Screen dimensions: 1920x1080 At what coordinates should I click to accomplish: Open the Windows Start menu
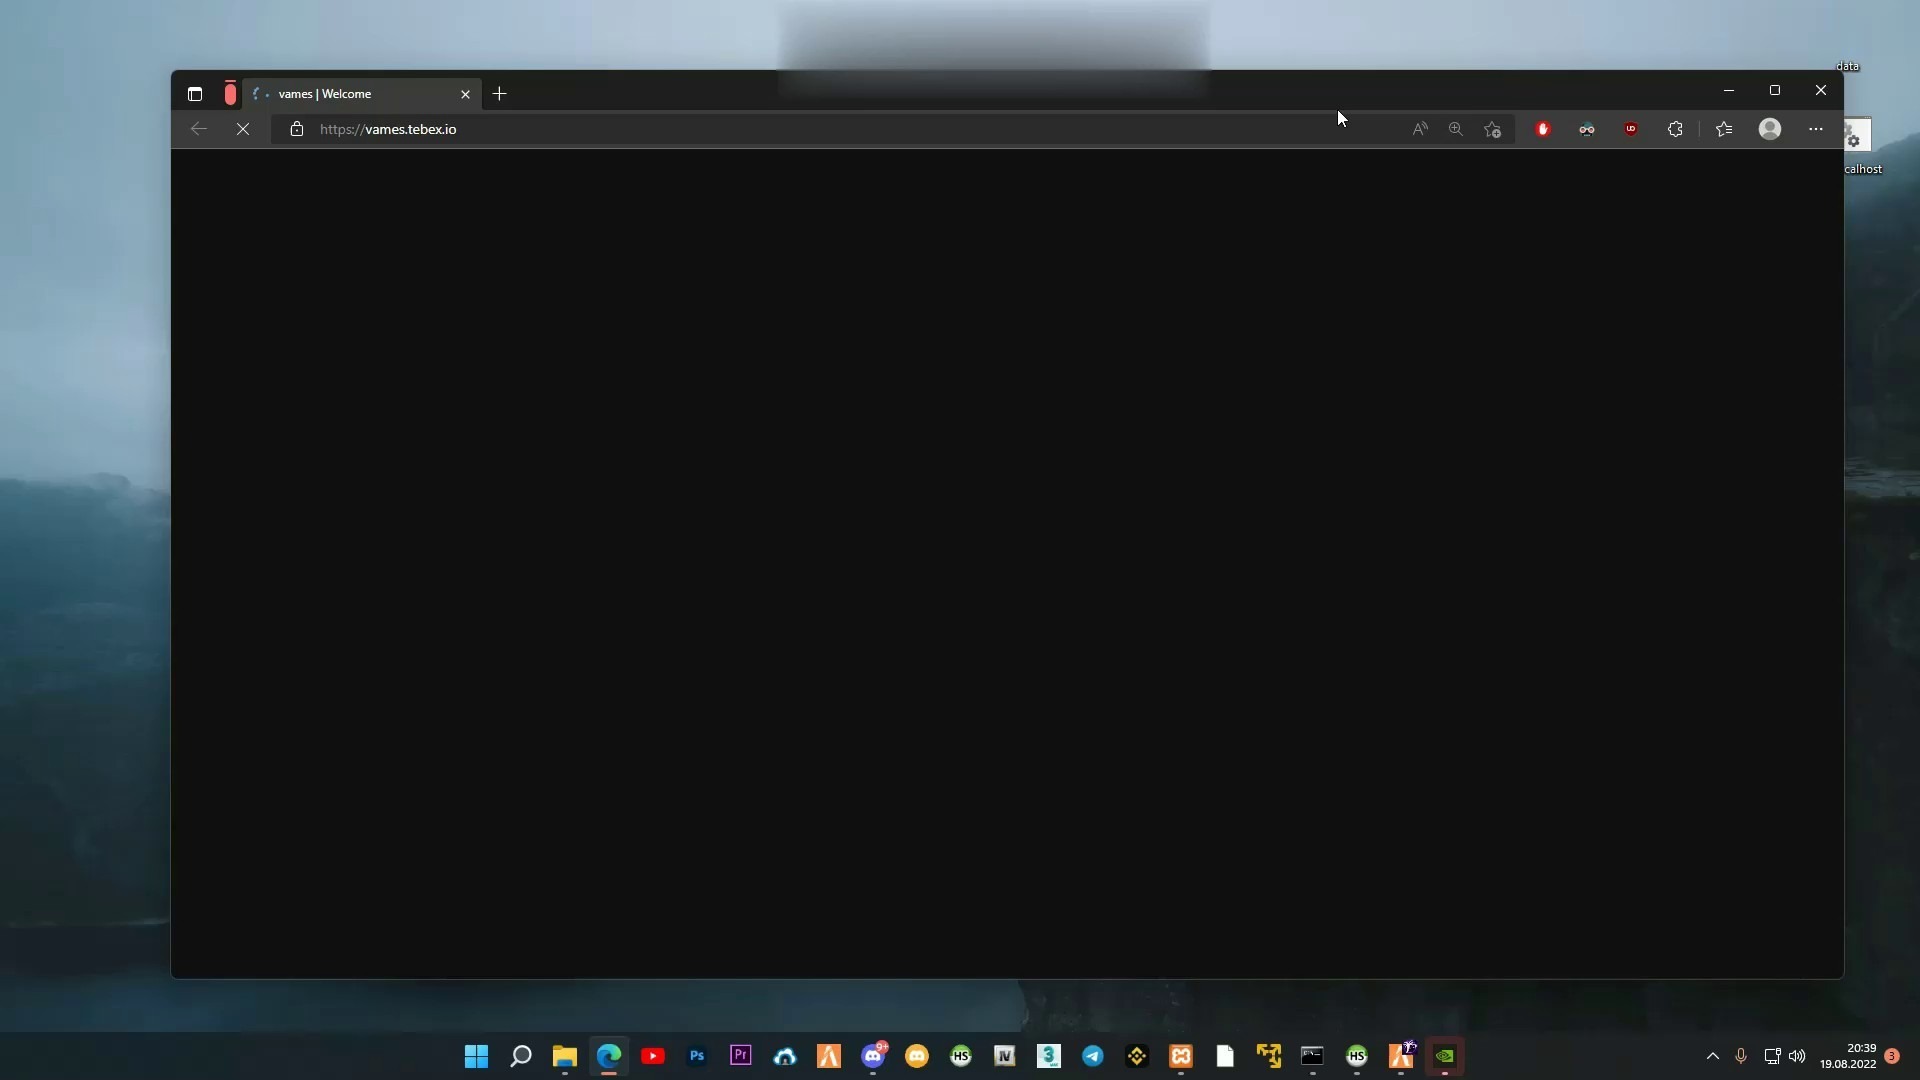477,1056
